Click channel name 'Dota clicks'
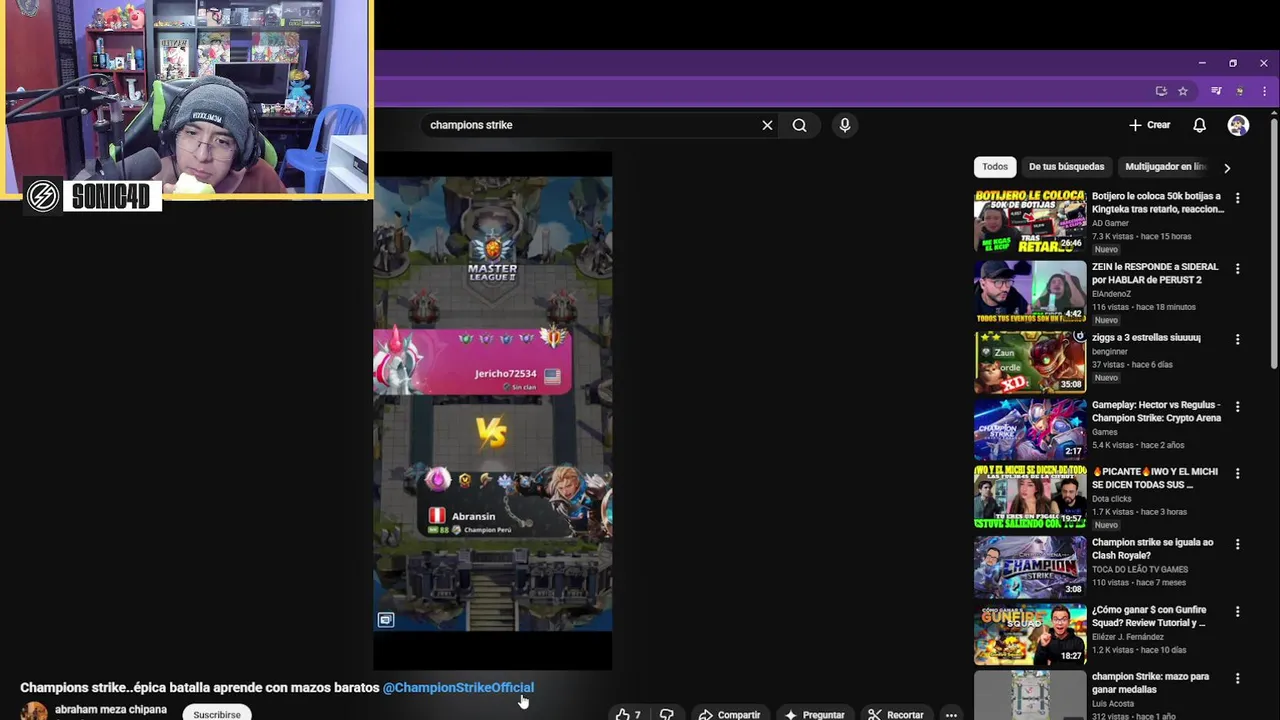Image resolution: width=1280 pixels, height=720 pixels. 1112,499
